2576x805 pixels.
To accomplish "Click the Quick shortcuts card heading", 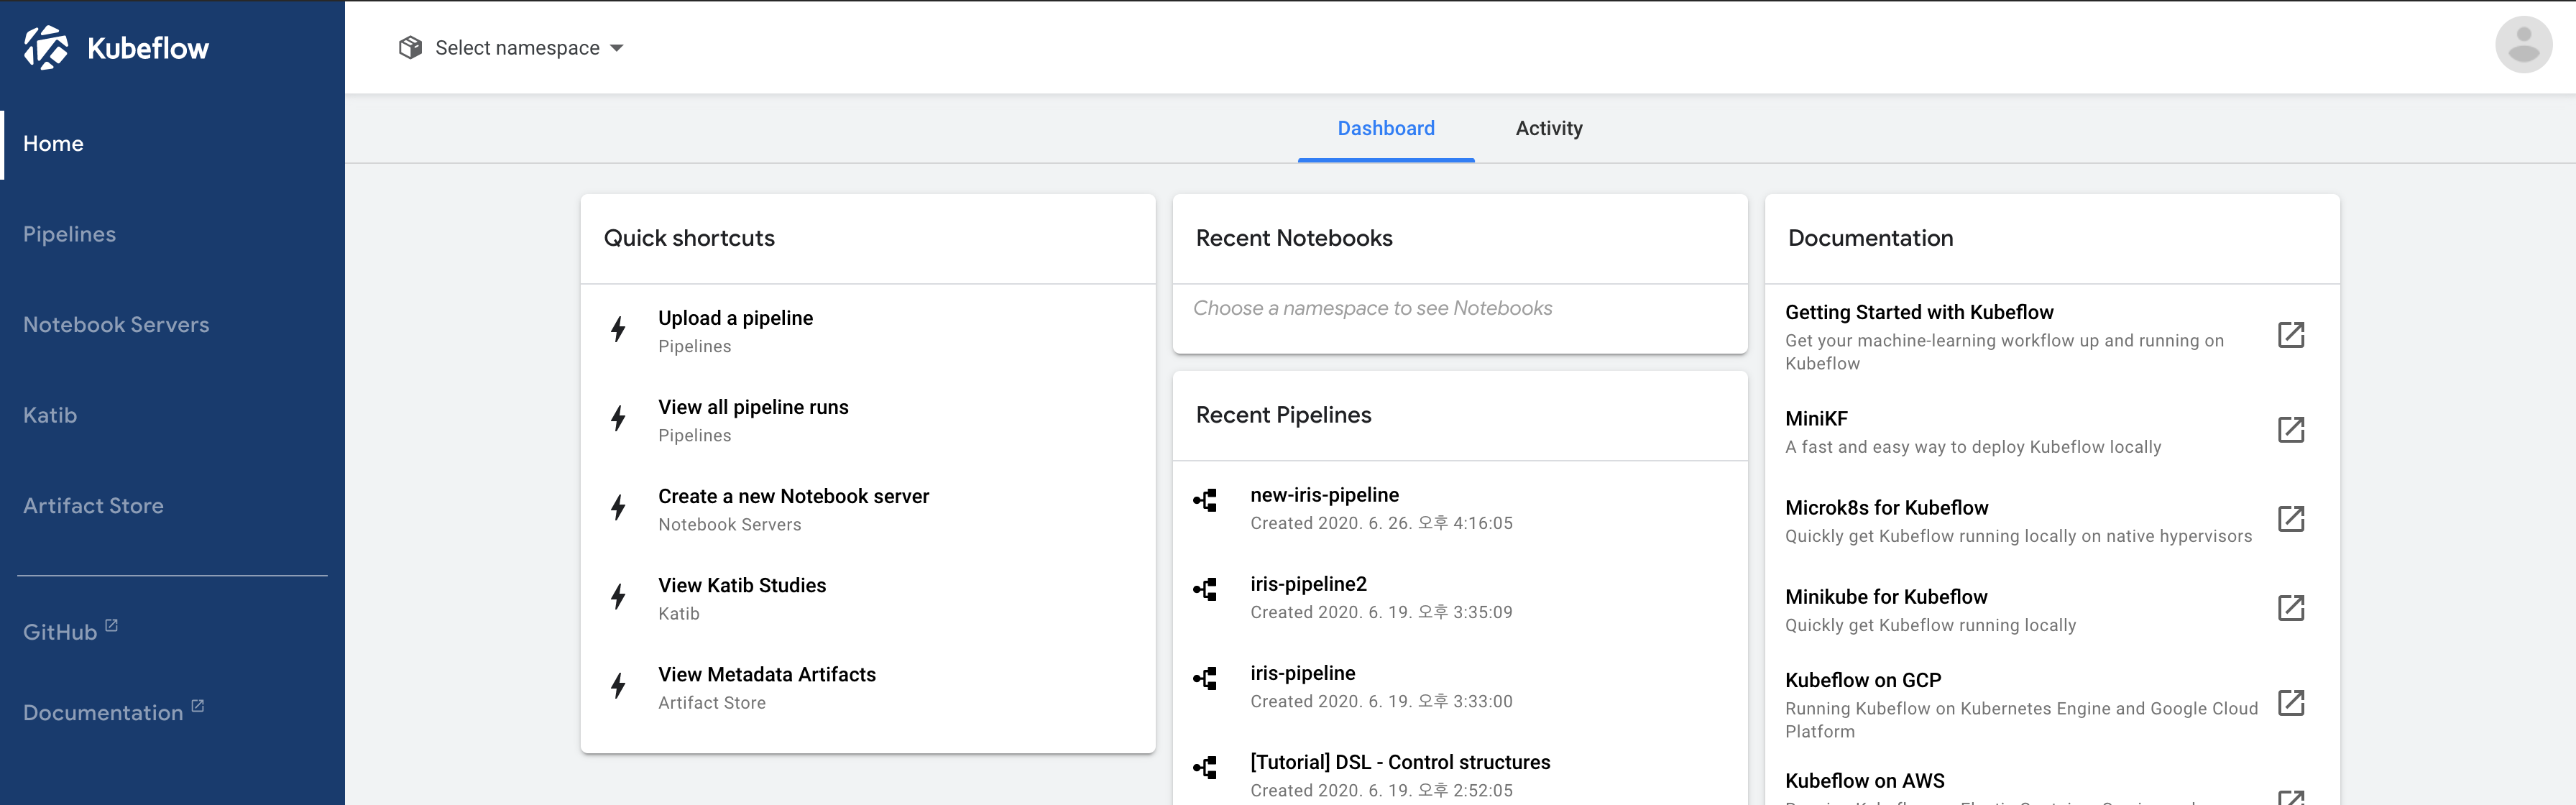I will [689, 238].
